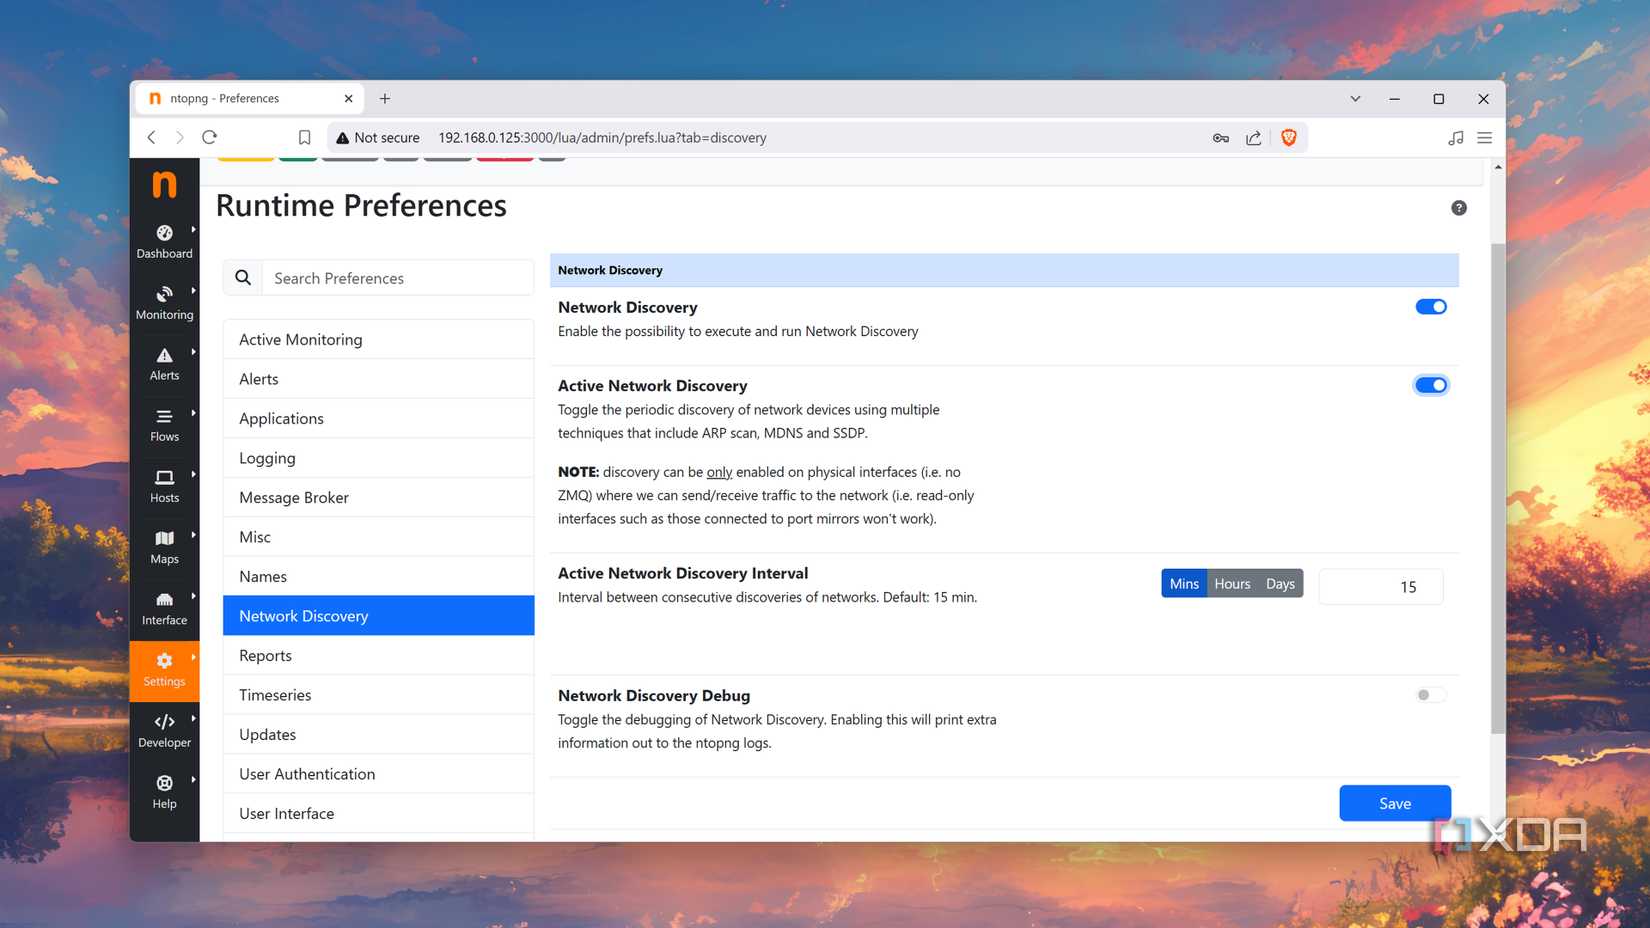
Task: Click the Search Preferences field
Action: tap(398, 278)
